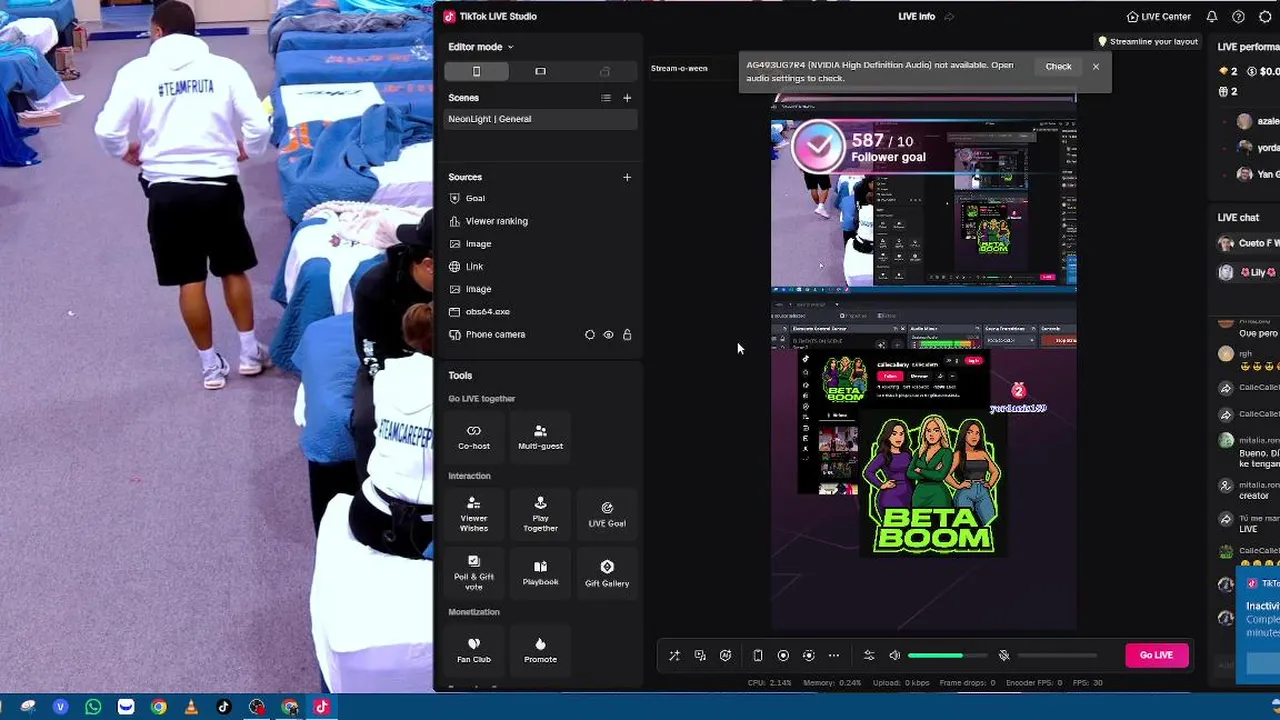1280x720 pixels.
Task: Adjust the green speaker volume slider
Action: [x=947, y=656]
